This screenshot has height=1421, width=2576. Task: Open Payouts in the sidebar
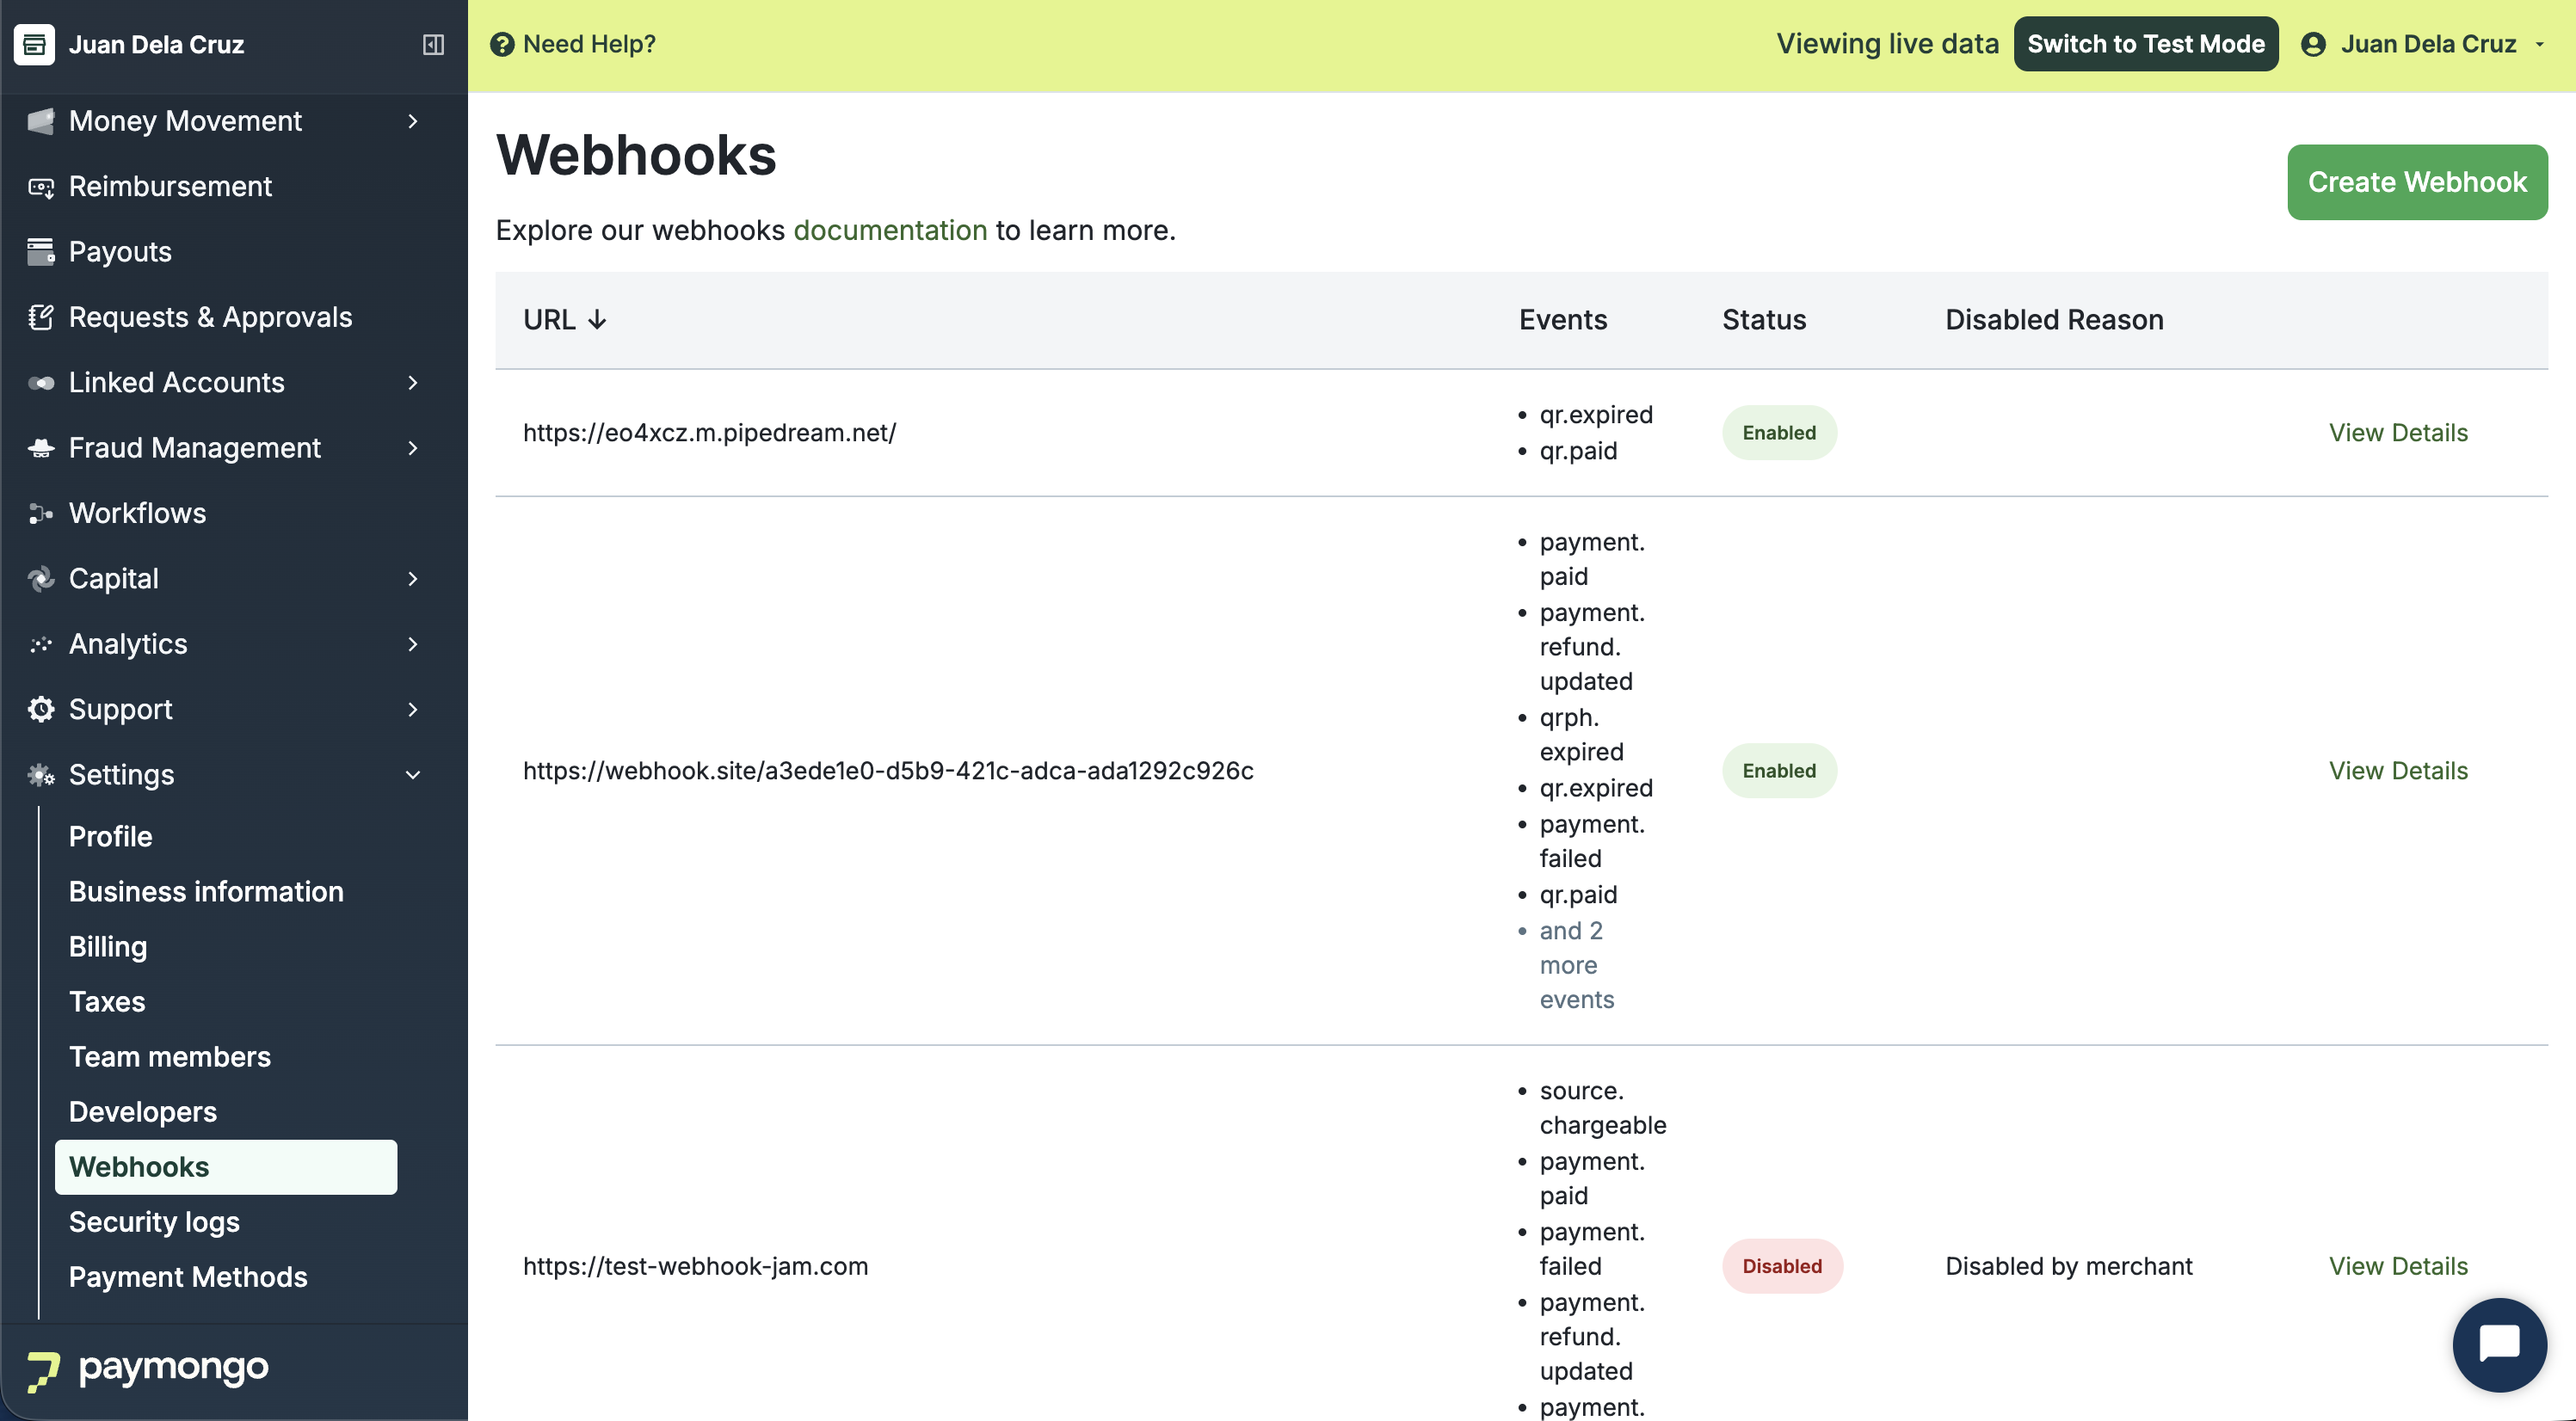point(120,252)
